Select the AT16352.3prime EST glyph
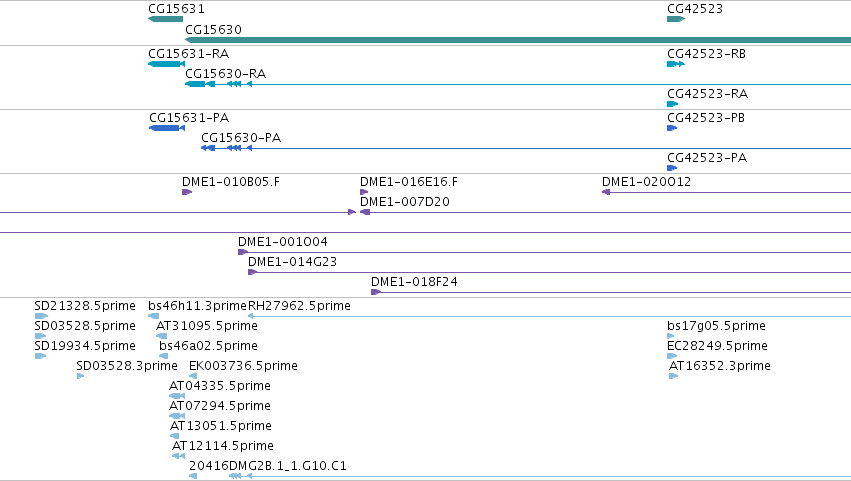 [674, 376]
